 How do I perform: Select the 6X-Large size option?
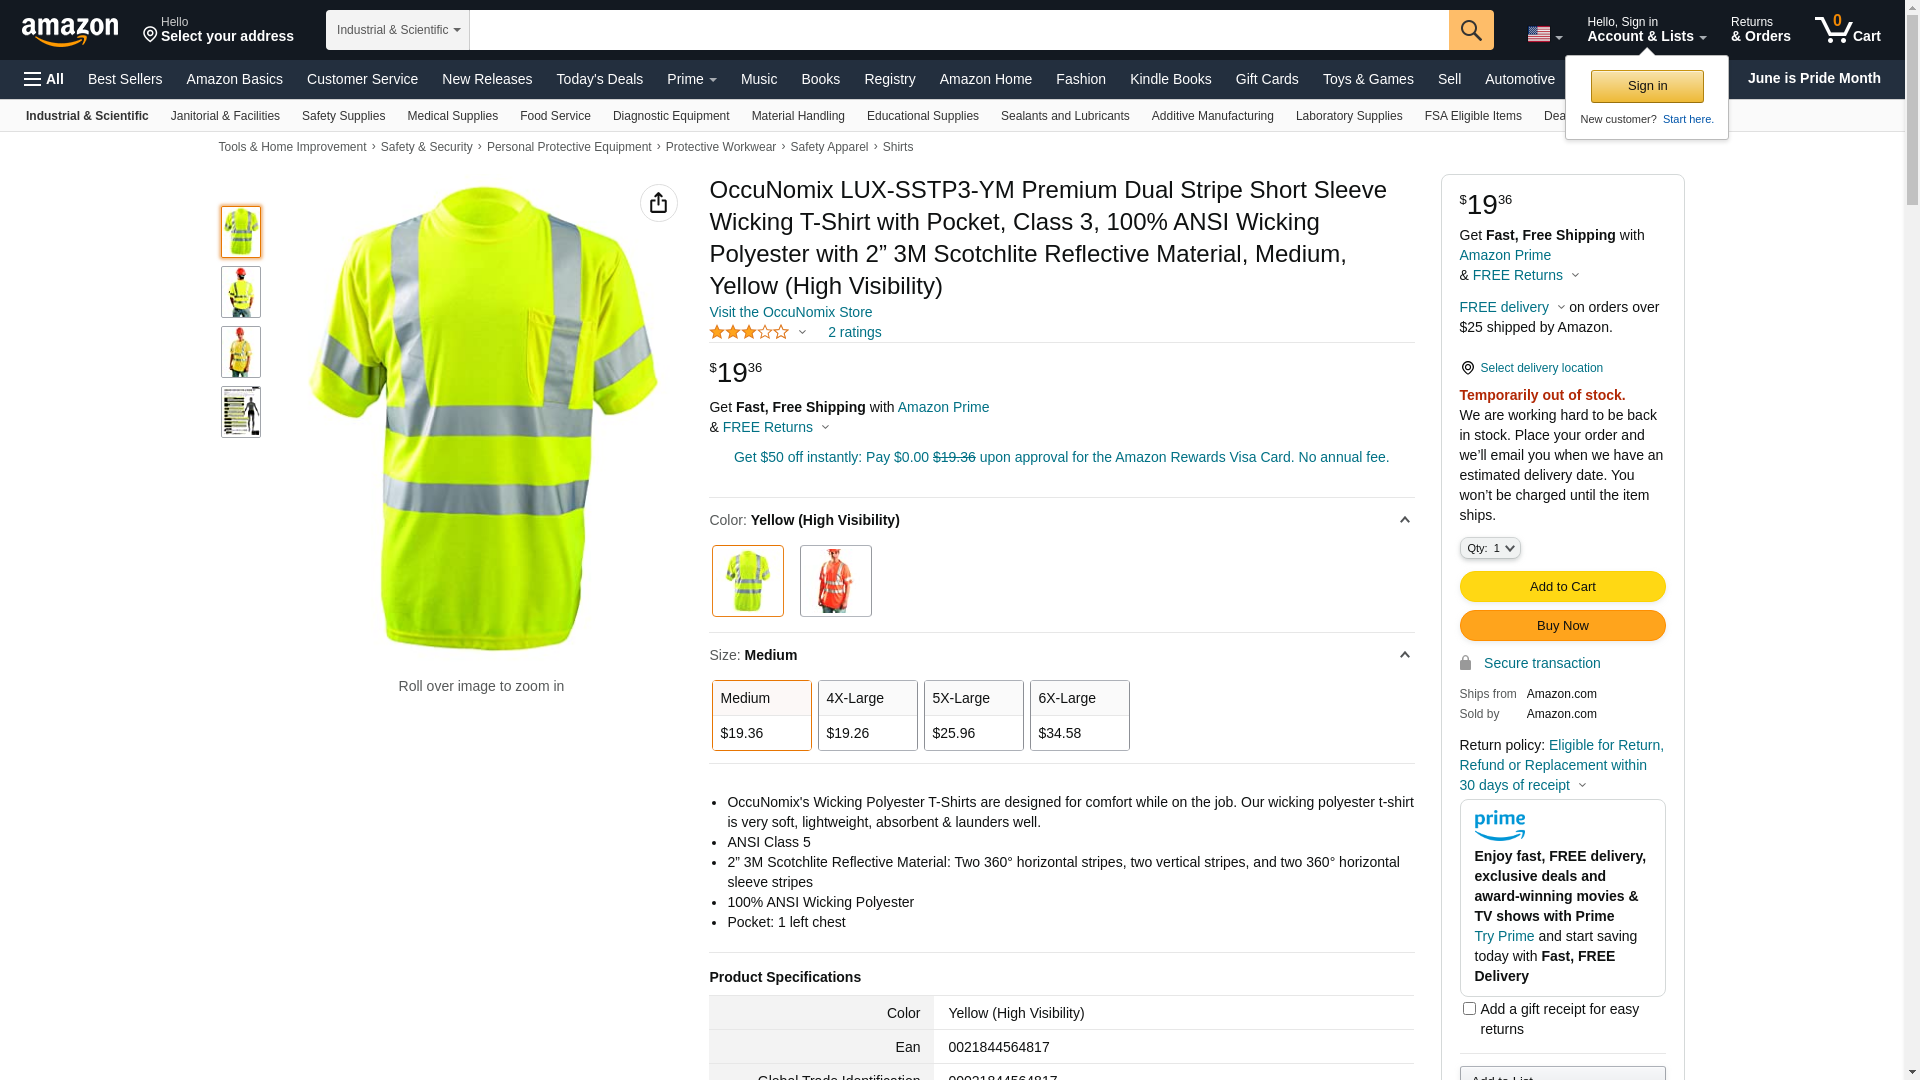point(1079,715)
